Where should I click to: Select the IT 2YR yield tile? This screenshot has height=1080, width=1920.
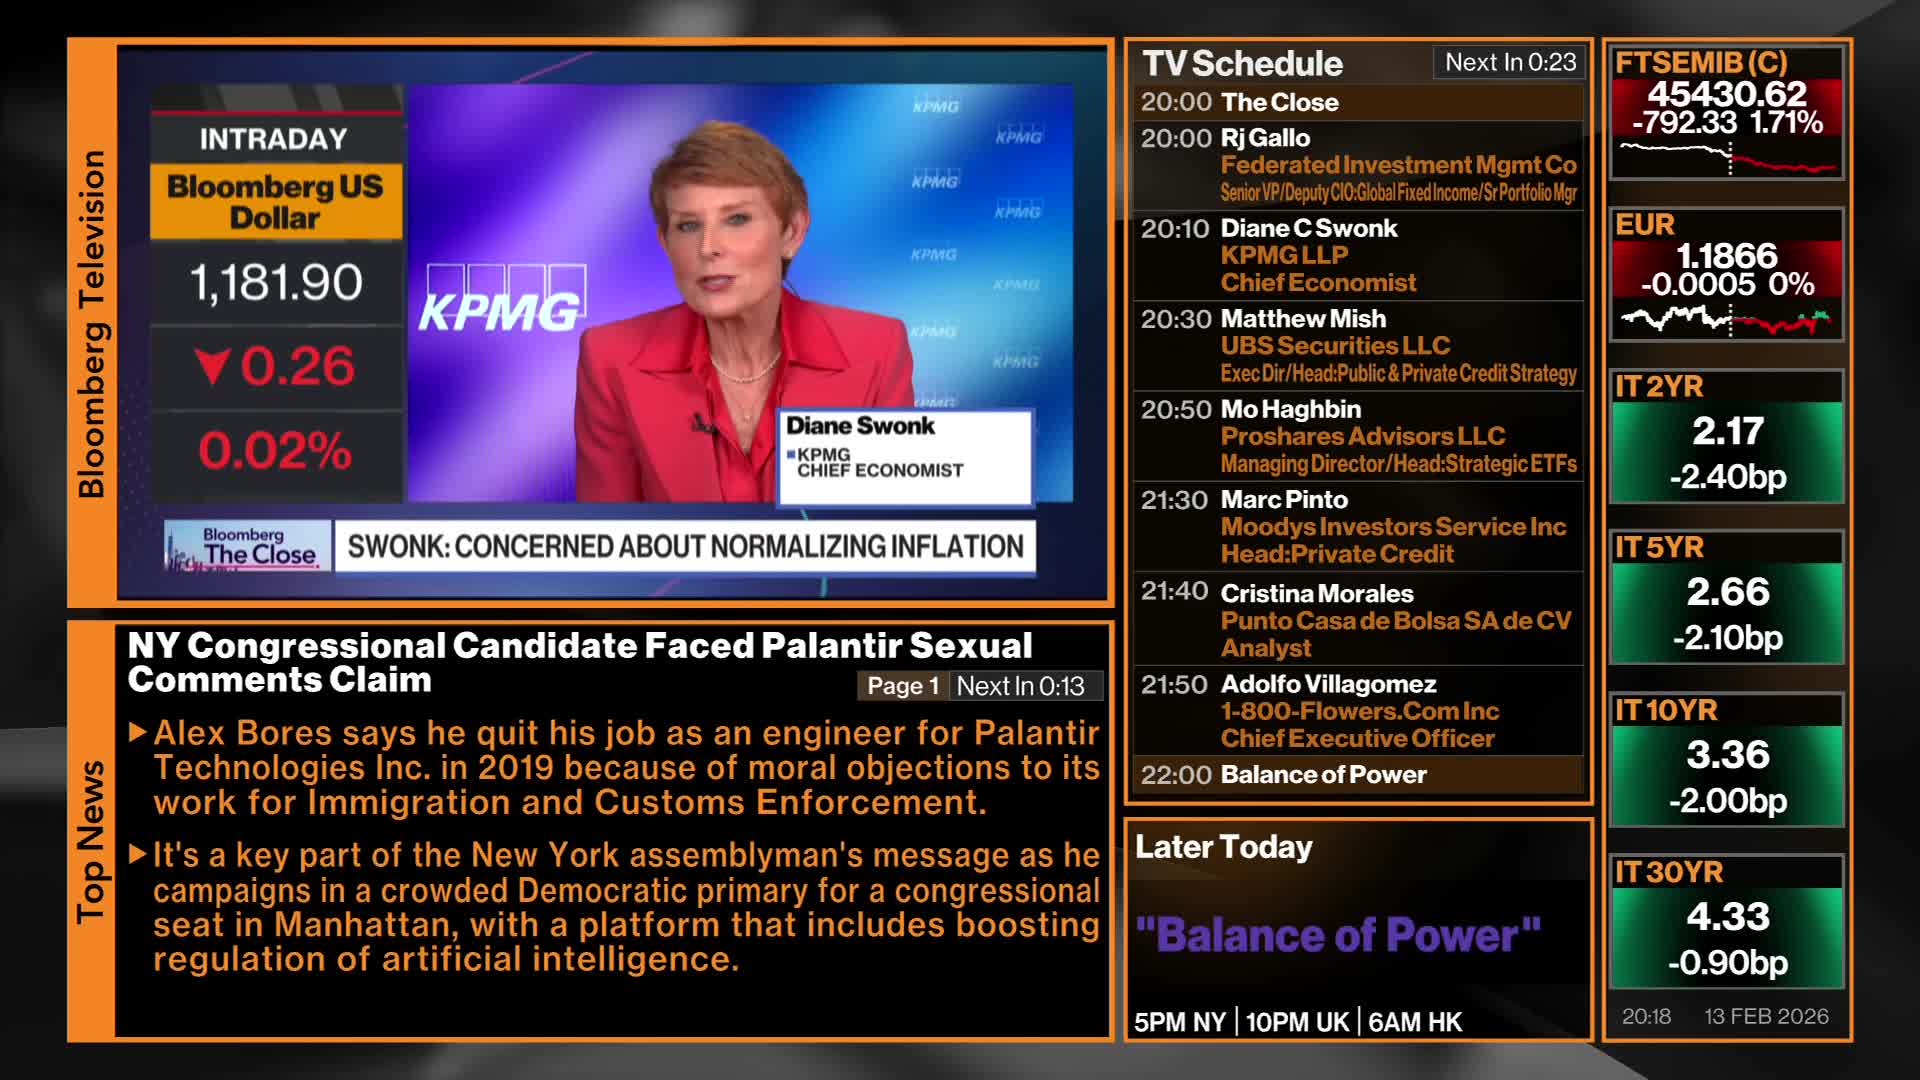1727,438
